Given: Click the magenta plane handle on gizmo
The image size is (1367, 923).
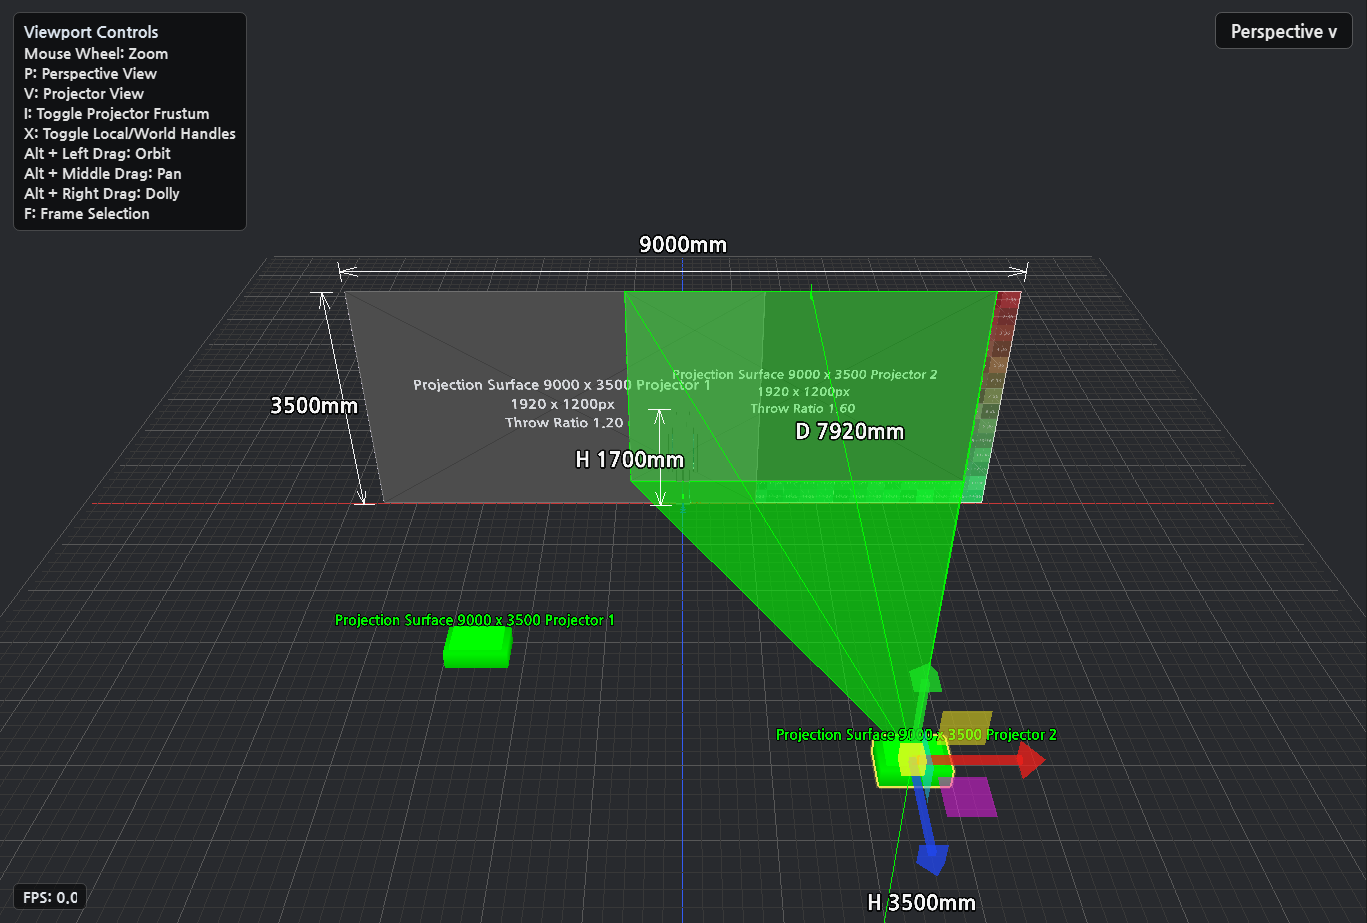Looking at the screenshot, I should tap(969, 797).
